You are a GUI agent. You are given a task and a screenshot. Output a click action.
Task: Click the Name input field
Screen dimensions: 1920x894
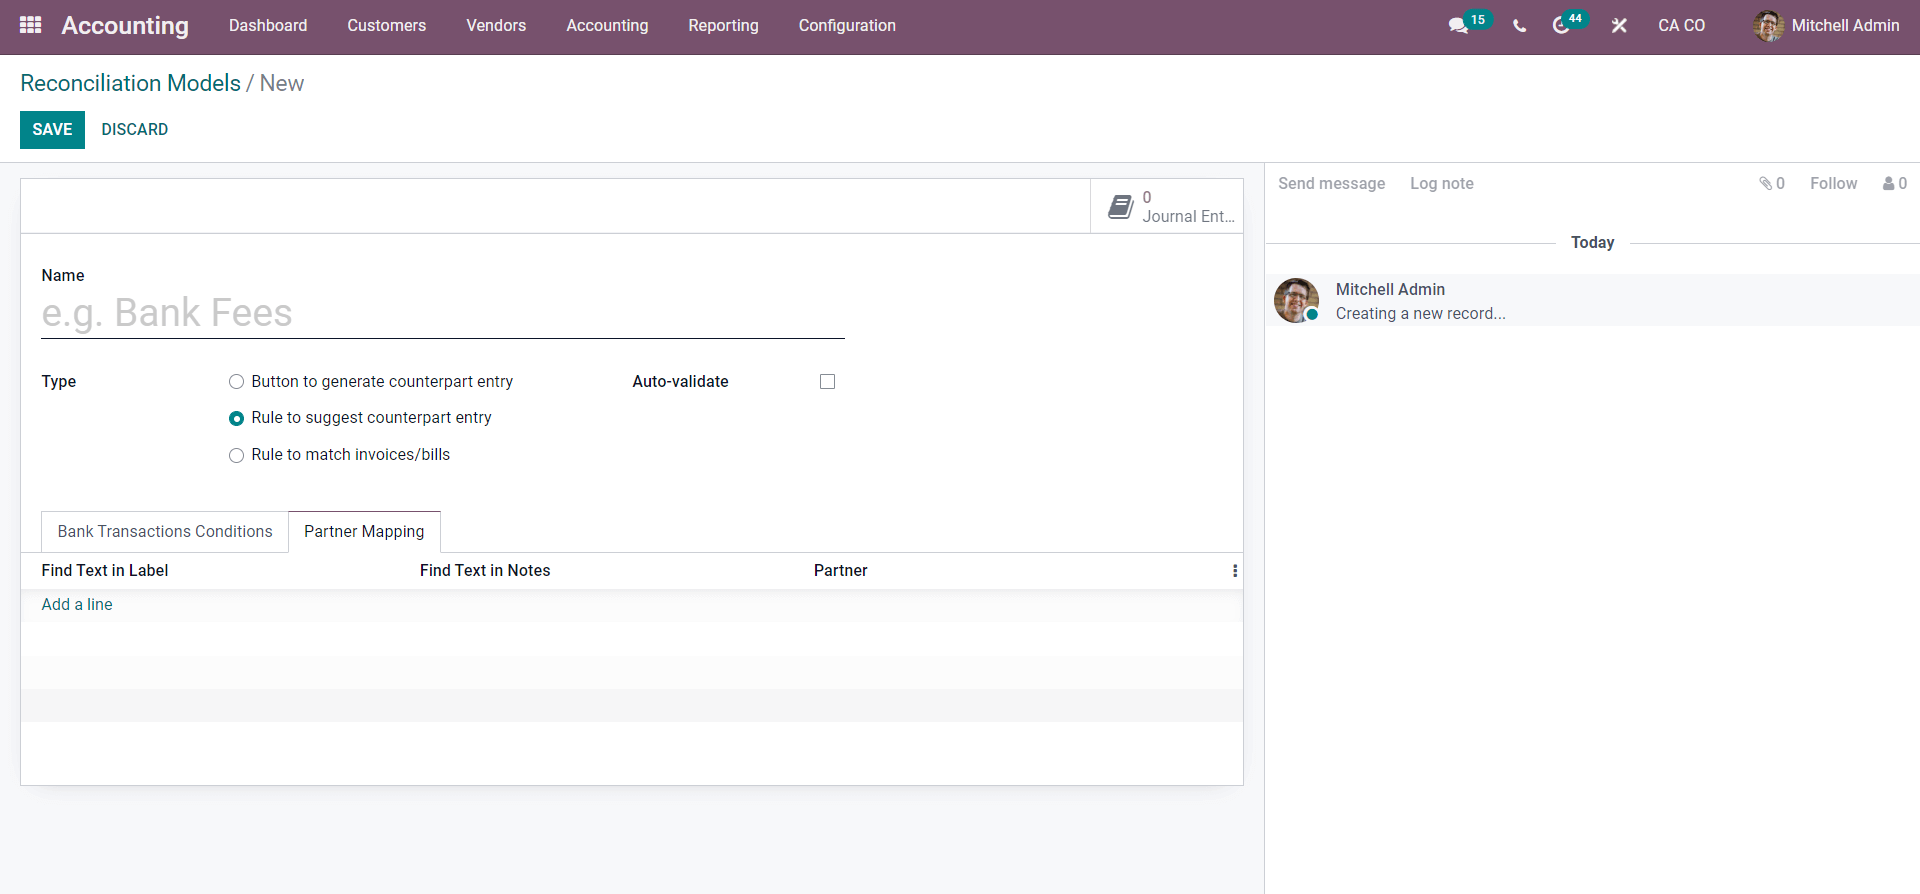click(443, 314)
